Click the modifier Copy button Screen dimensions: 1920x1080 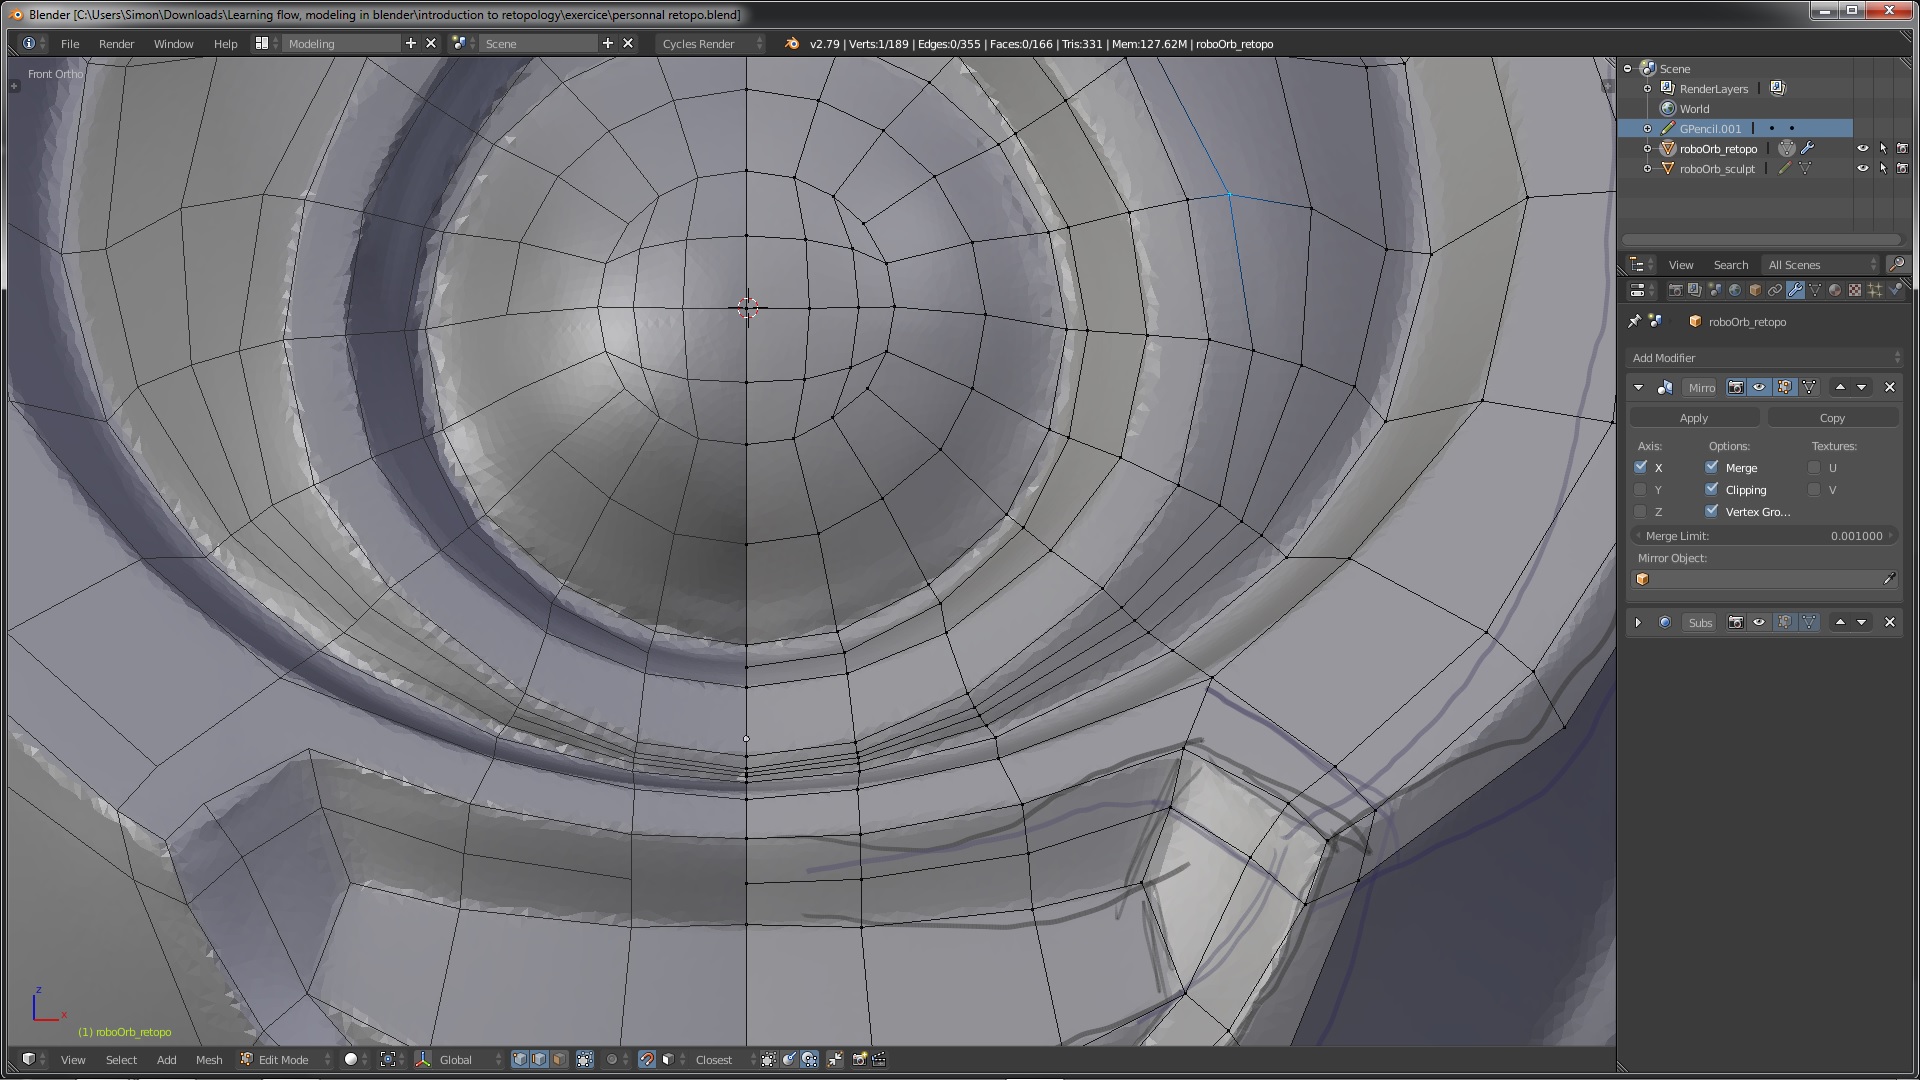click(1832, 418)
